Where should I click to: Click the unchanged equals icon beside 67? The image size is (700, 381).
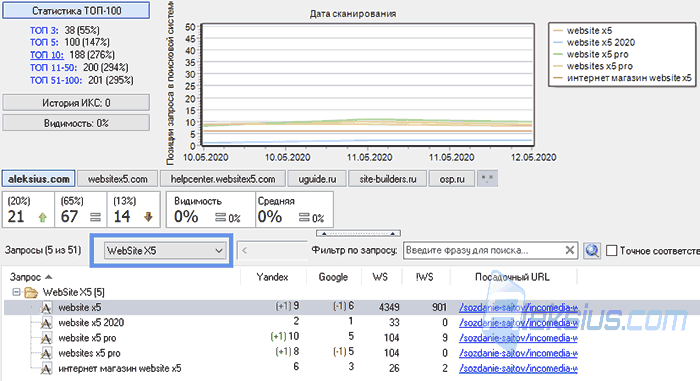95,217
